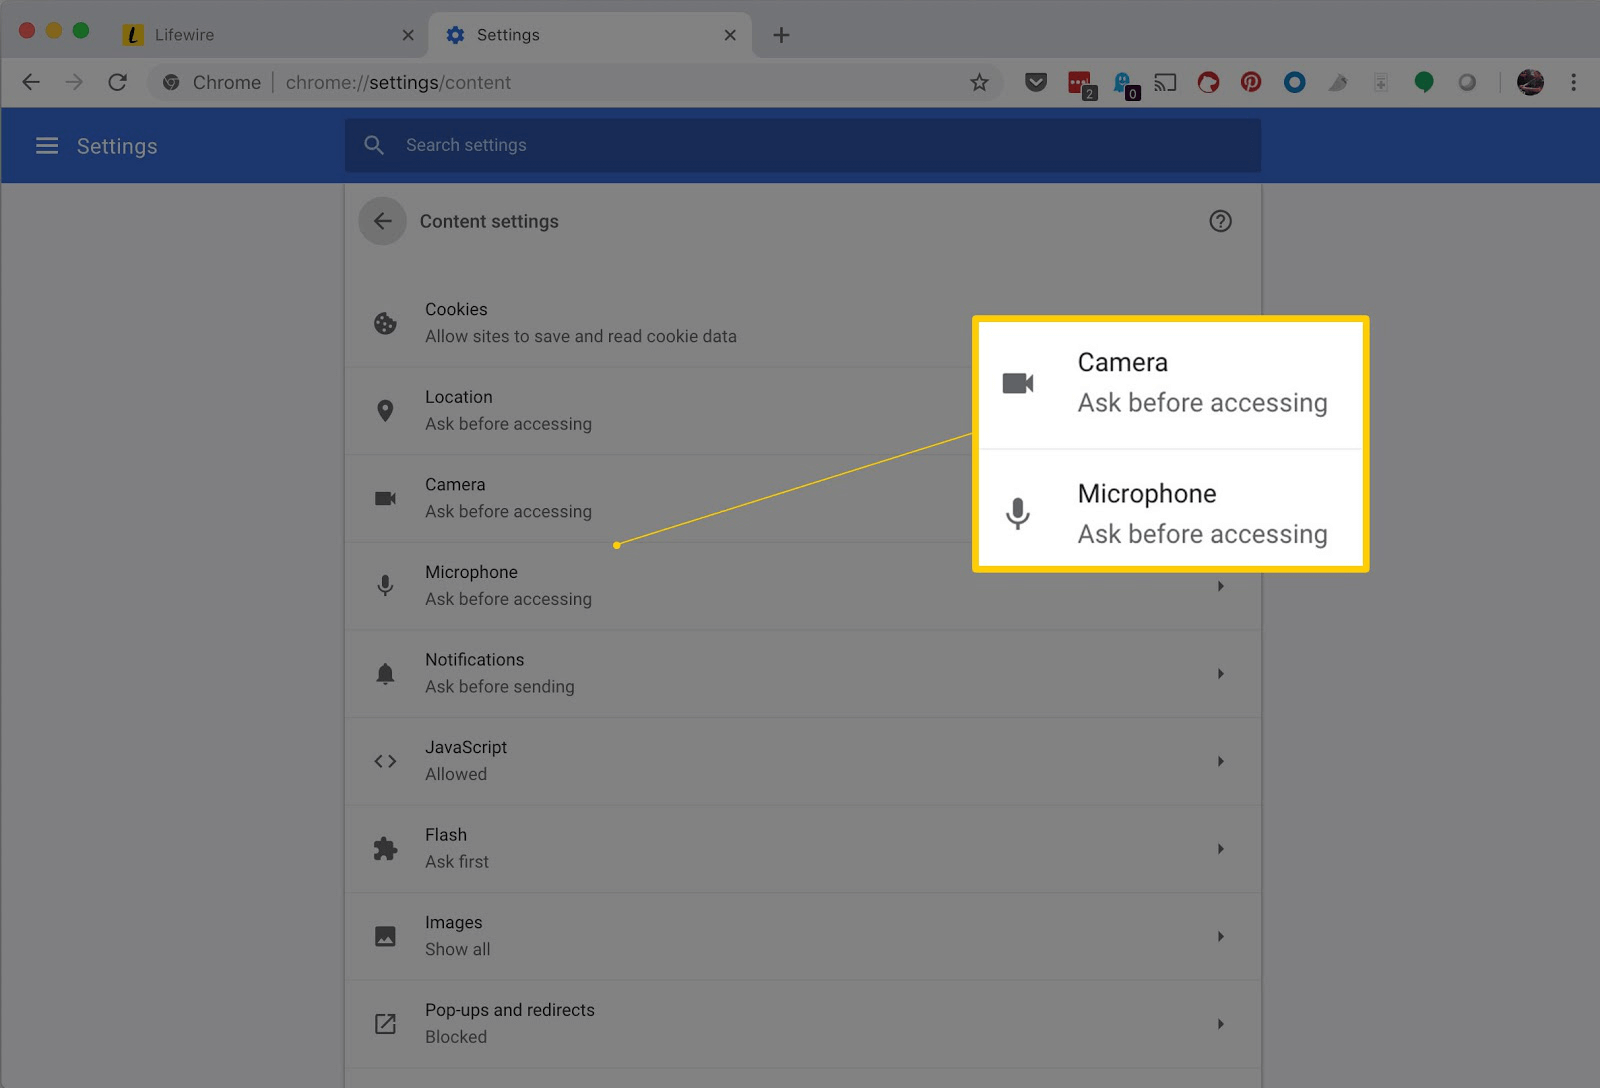Open the Content settings help icon

[1220, 221]
